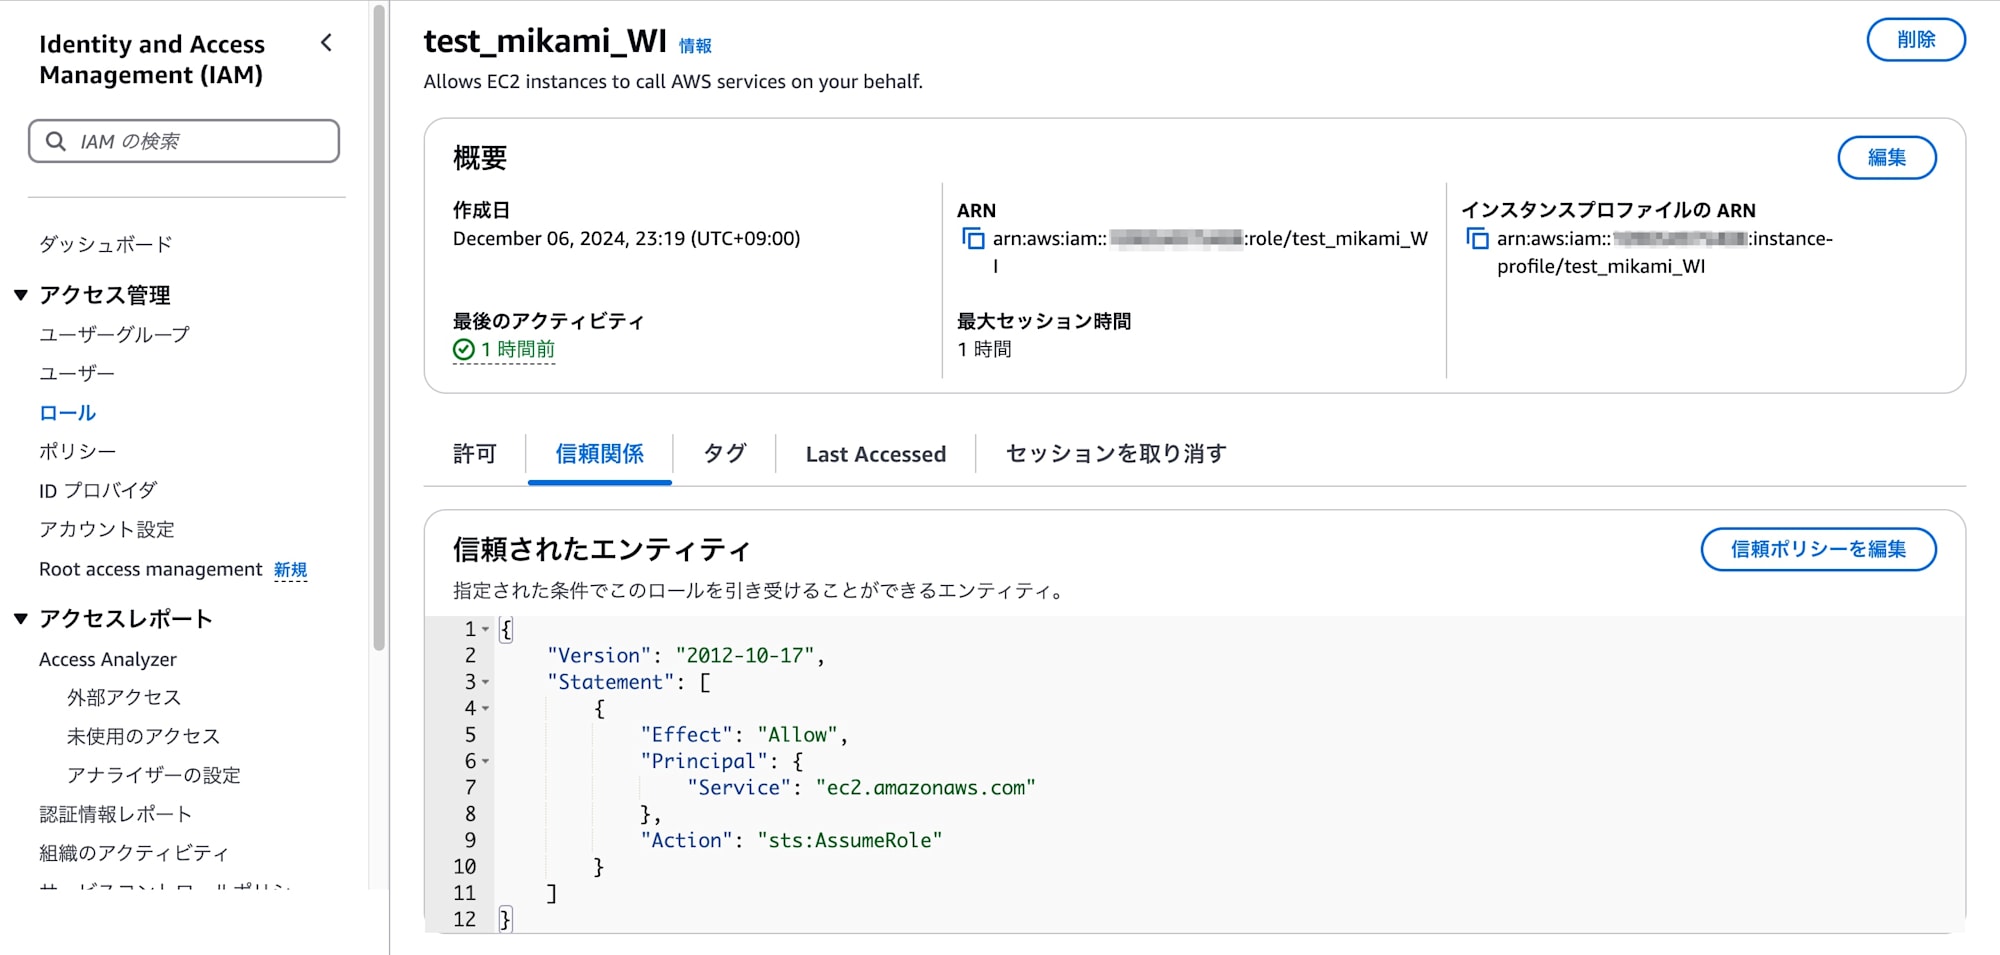Open アカウント設定 in the sidebar
Screen dimensions: 2000x955
[x=106, y=529]
